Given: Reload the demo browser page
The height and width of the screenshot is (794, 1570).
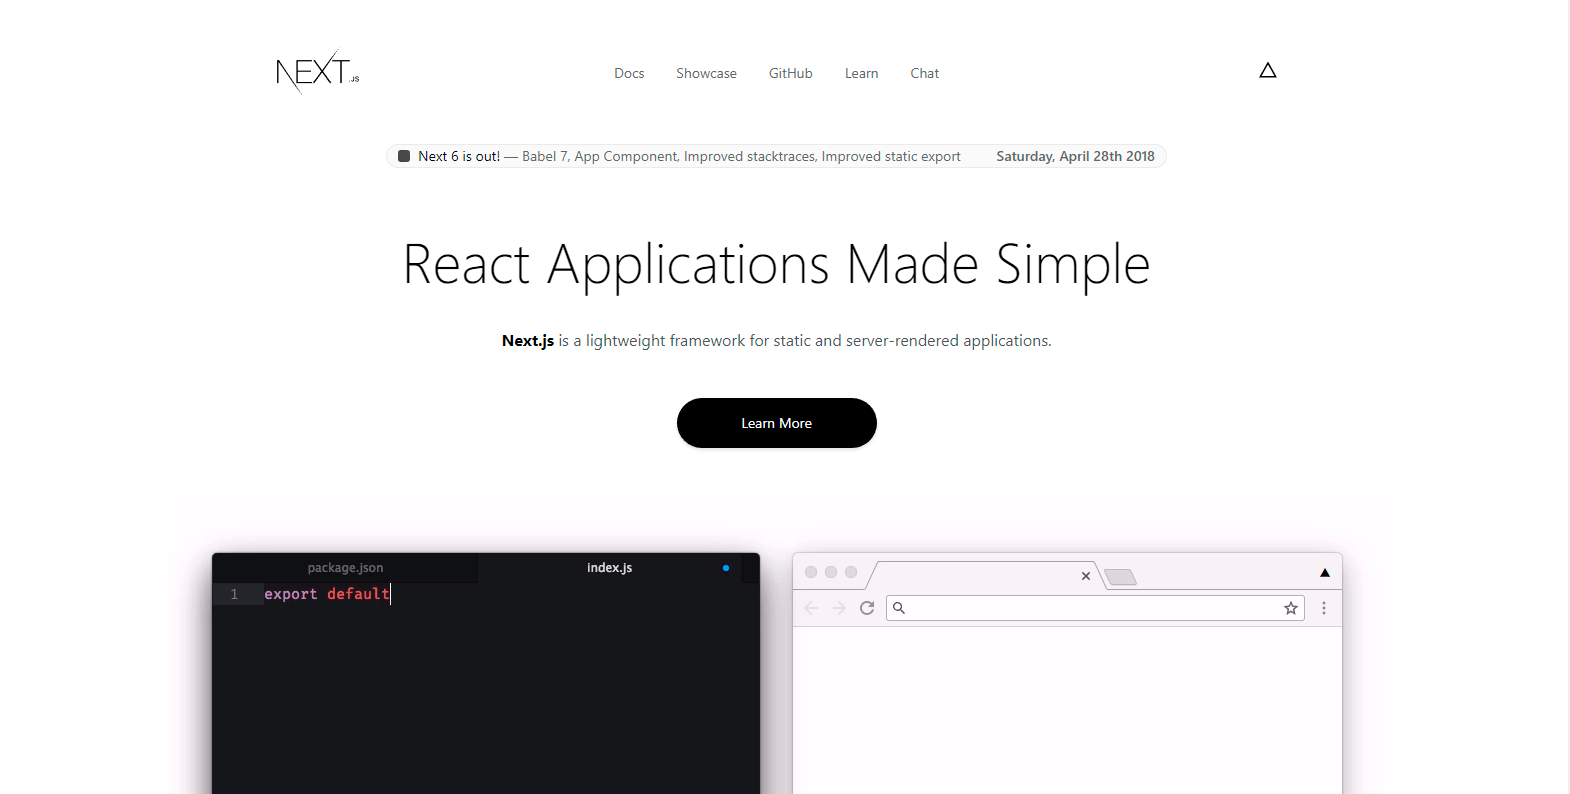Looking at the screenshot, I should tap(867, 608).
